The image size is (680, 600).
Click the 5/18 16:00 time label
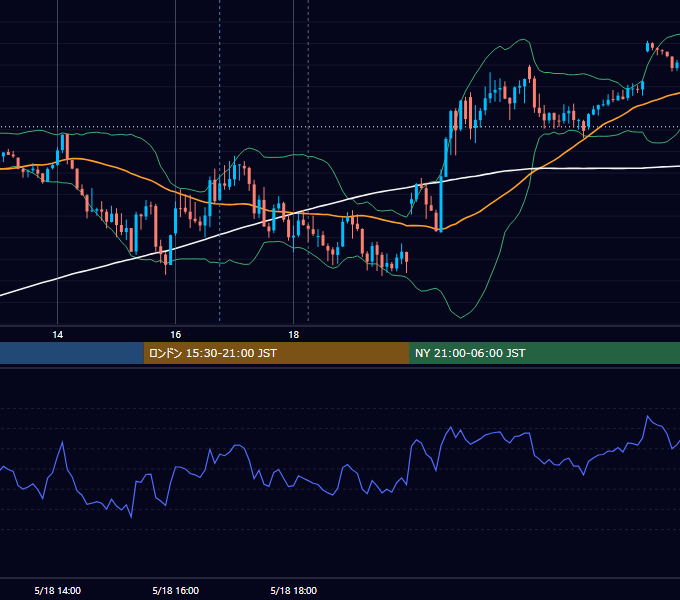176,590
